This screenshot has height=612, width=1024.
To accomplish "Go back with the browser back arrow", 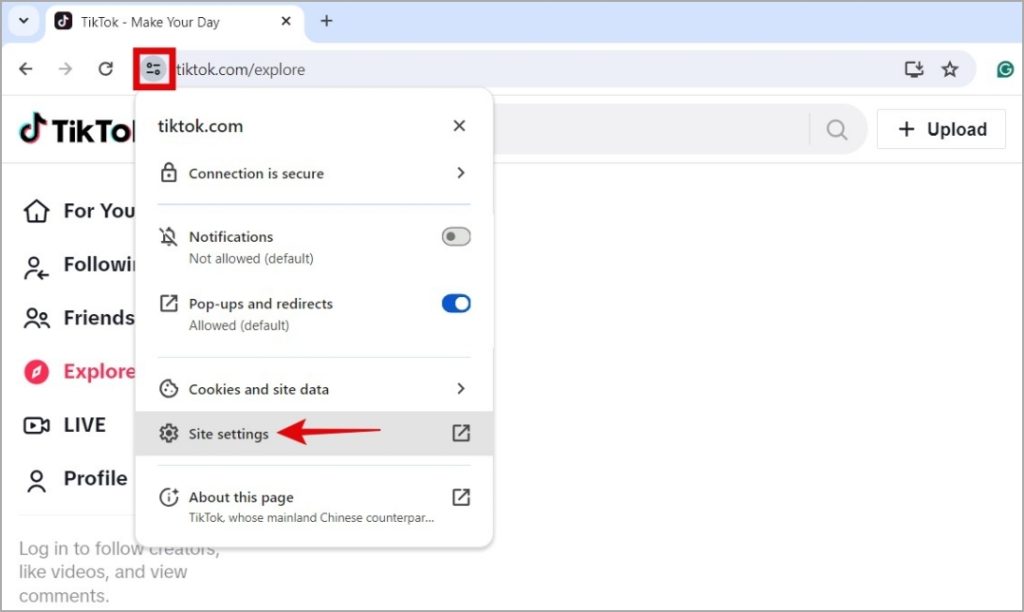I will 26,69.
